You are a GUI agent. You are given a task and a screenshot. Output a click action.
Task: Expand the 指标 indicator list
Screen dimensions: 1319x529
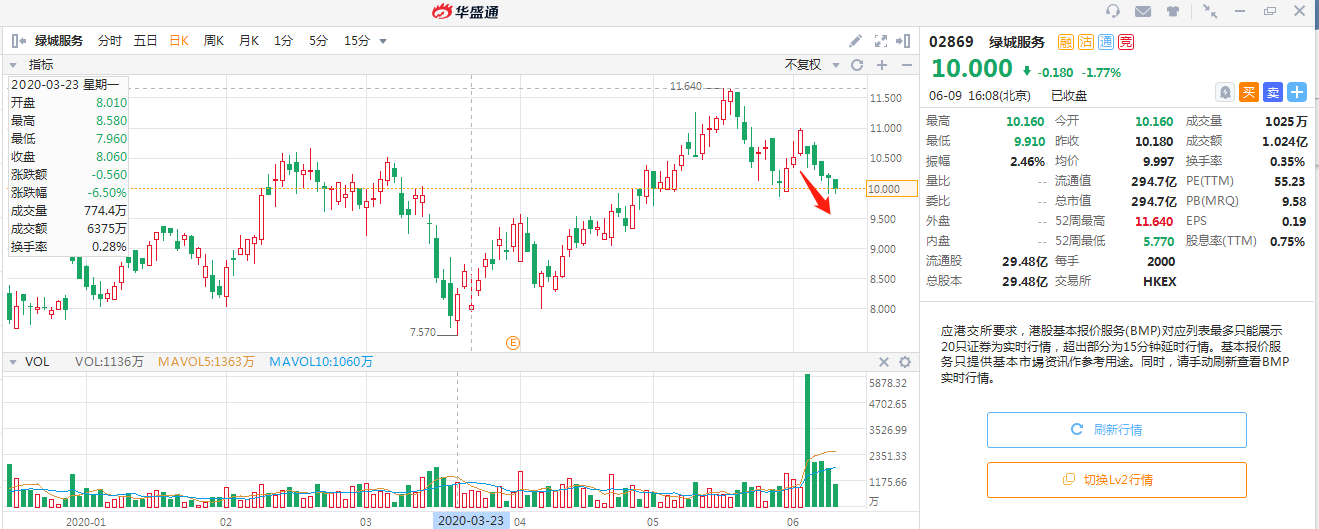(15, 65)
